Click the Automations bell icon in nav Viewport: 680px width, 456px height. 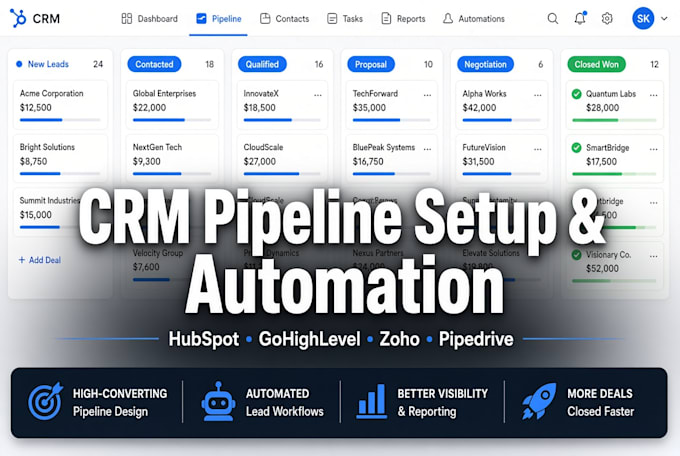448,19
